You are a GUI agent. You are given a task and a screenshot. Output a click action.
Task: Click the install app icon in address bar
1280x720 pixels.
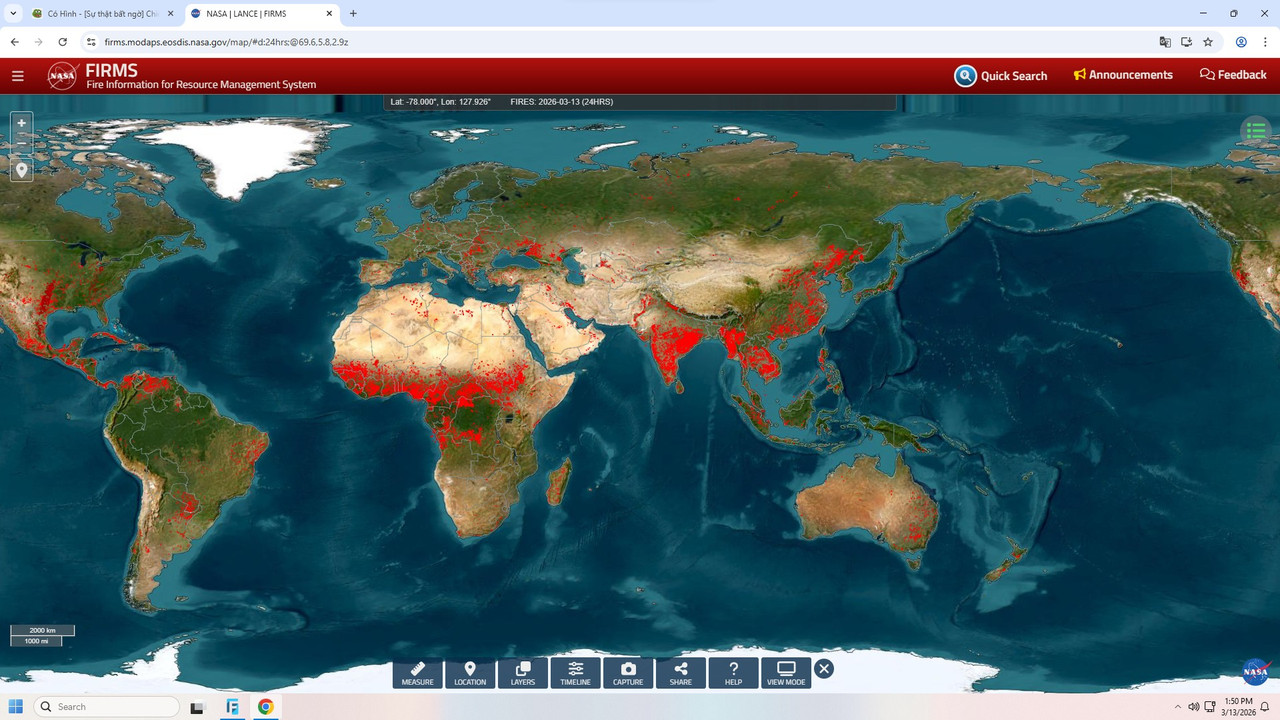pyautogui.click(x=1187, y=42)
